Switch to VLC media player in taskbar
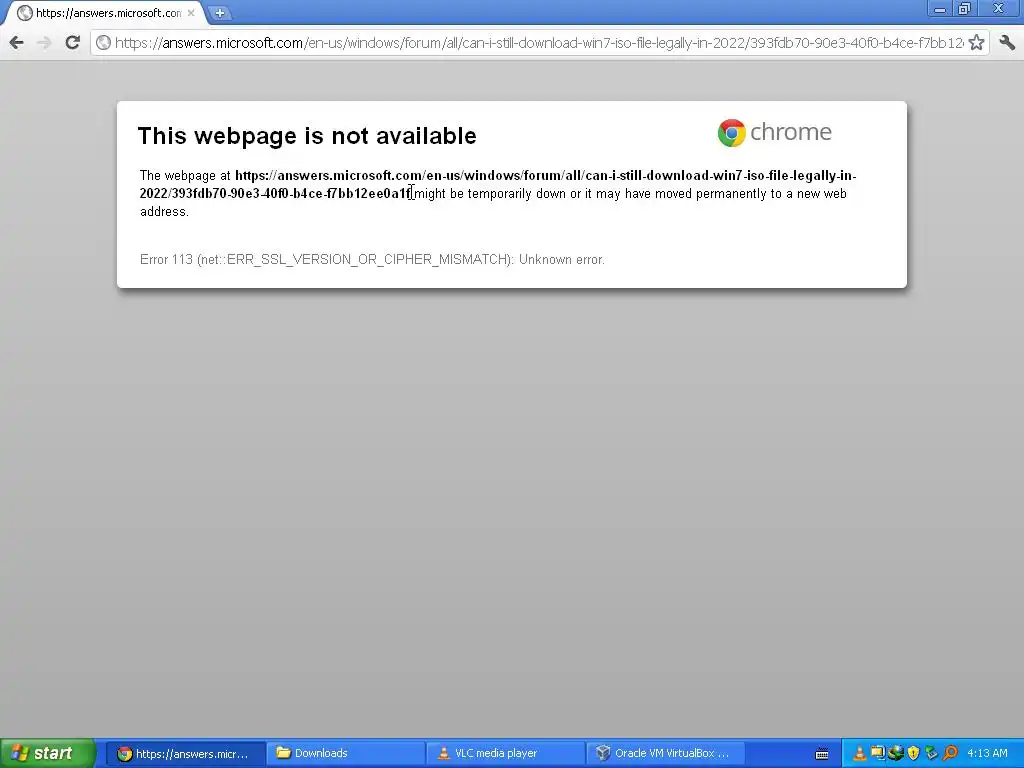Screen dimensions: 1024x768 (x=505, y=754)
